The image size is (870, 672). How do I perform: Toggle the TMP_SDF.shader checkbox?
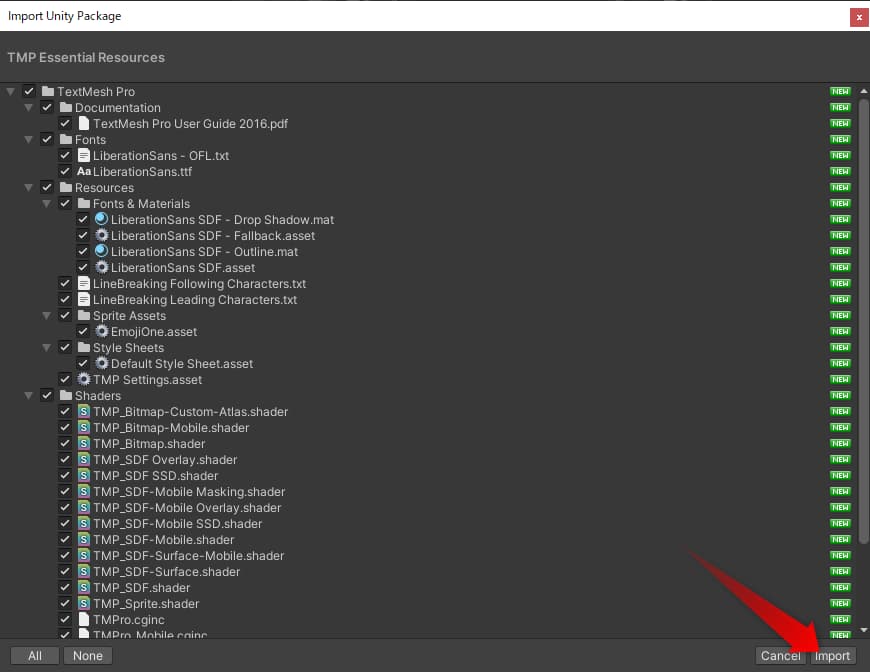65,588
